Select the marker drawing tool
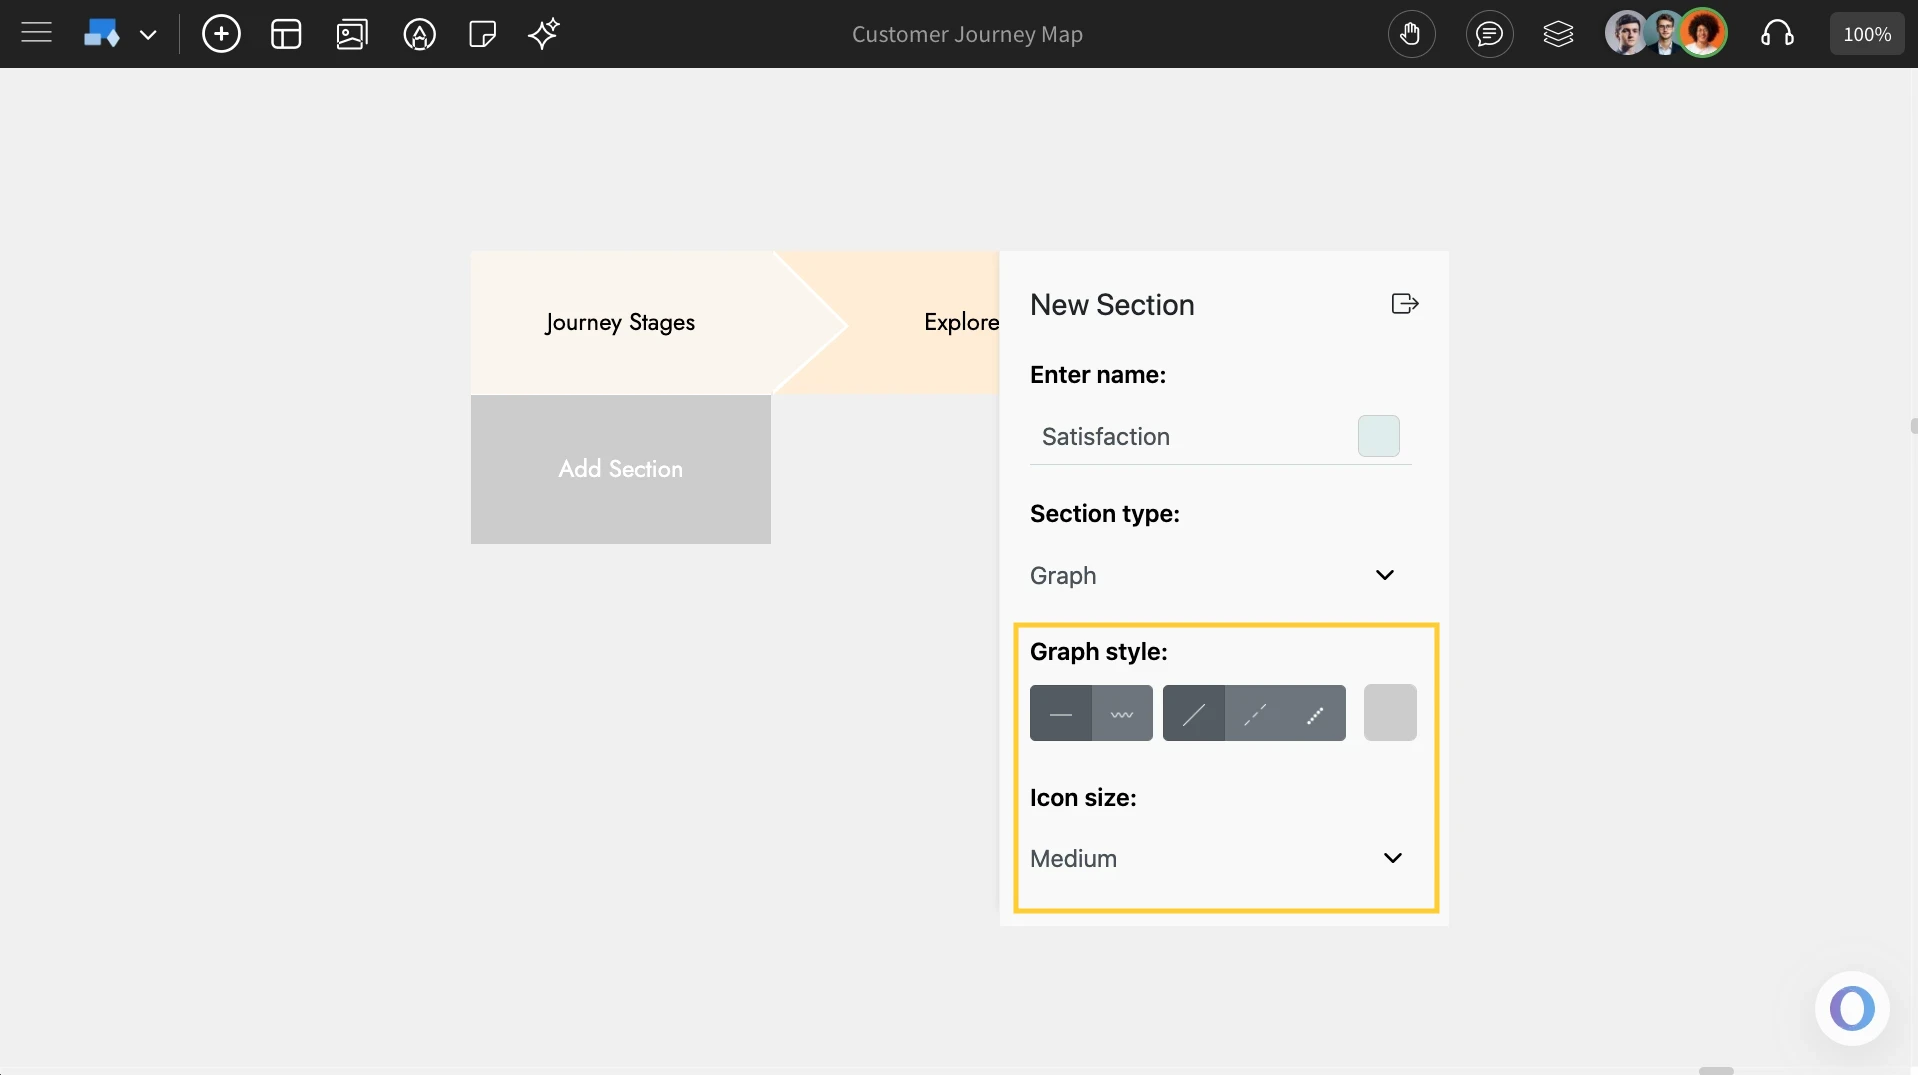Image resolution: width=1918 pixels, height=1075 pixels. pyautogui.click(x=420, y=33)
